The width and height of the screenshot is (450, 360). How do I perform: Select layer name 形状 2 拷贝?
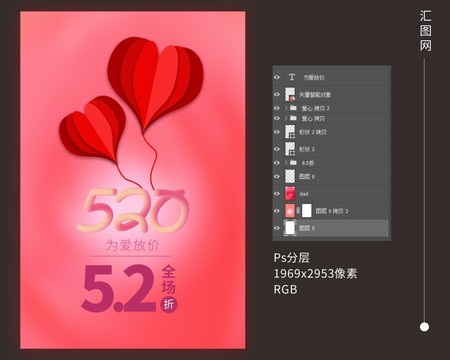point(313,132)
